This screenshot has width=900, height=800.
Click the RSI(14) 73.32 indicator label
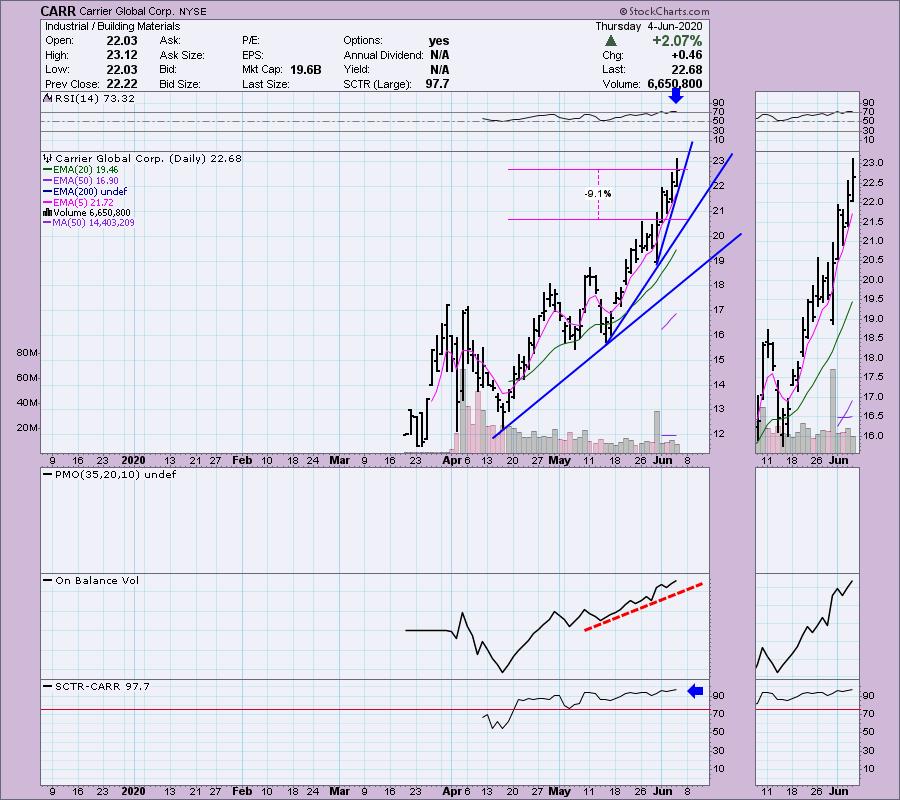[95, 99]
